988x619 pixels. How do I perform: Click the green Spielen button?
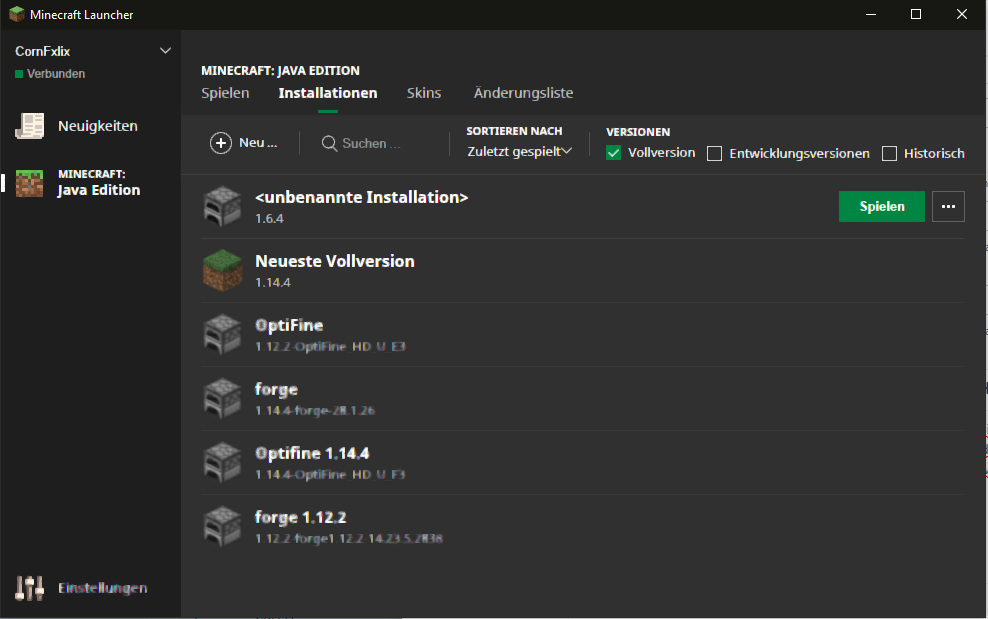pyautogui.click(x=882, y=206)
